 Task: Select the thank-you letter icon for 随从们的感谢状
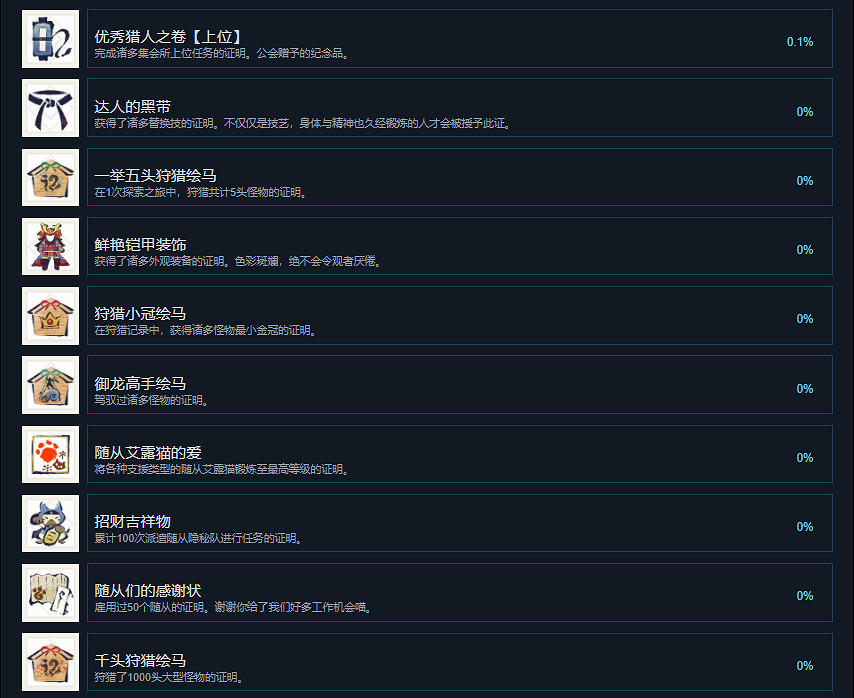50,593
